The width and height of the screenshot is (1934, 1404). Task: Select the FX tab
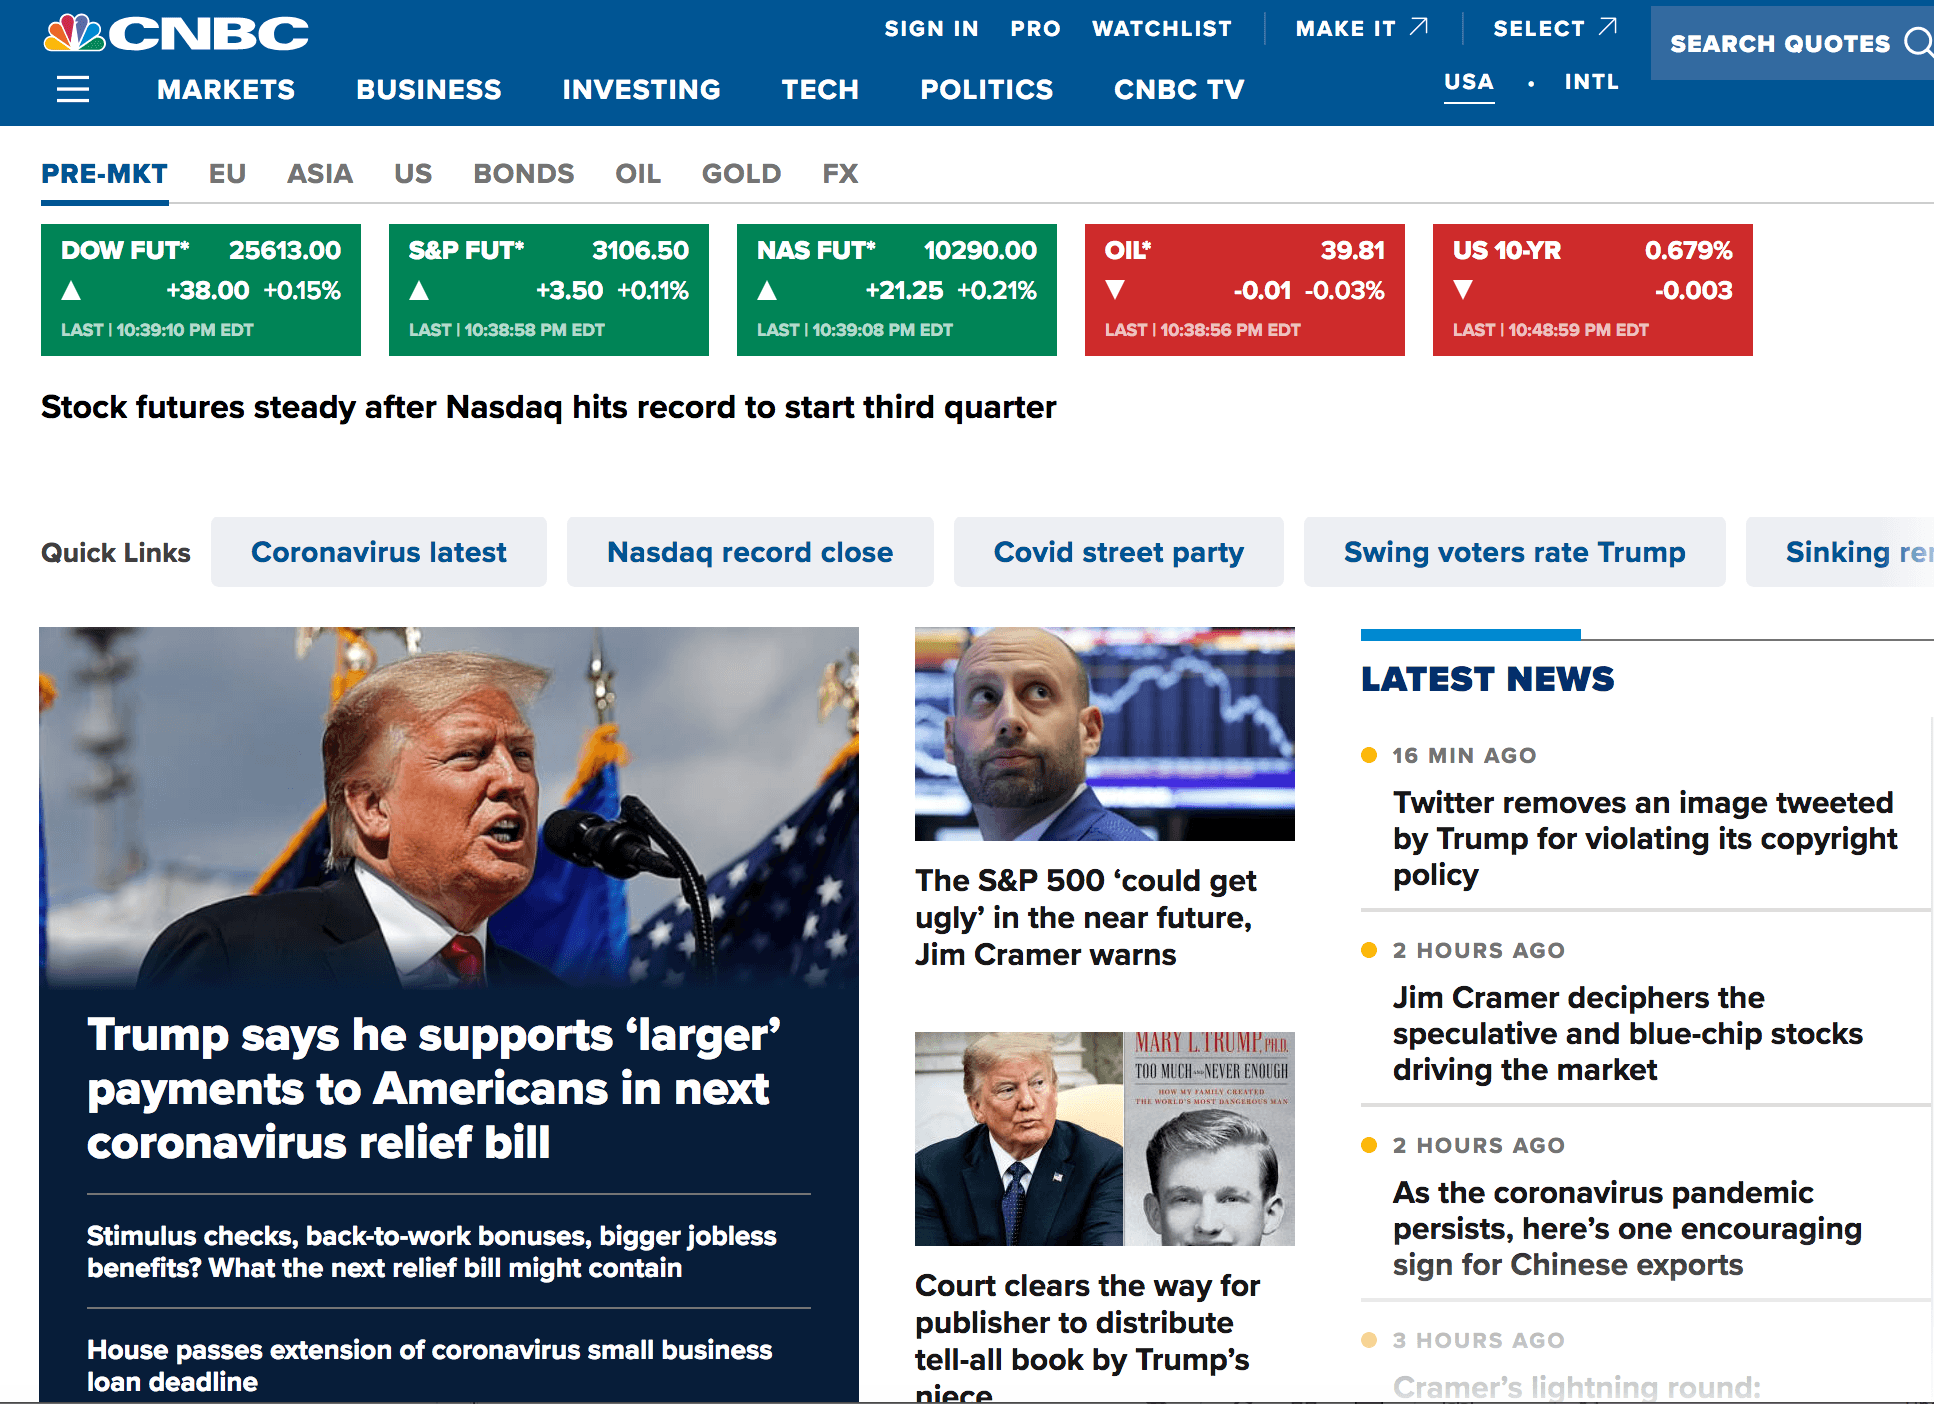click(x=840, y=174)
